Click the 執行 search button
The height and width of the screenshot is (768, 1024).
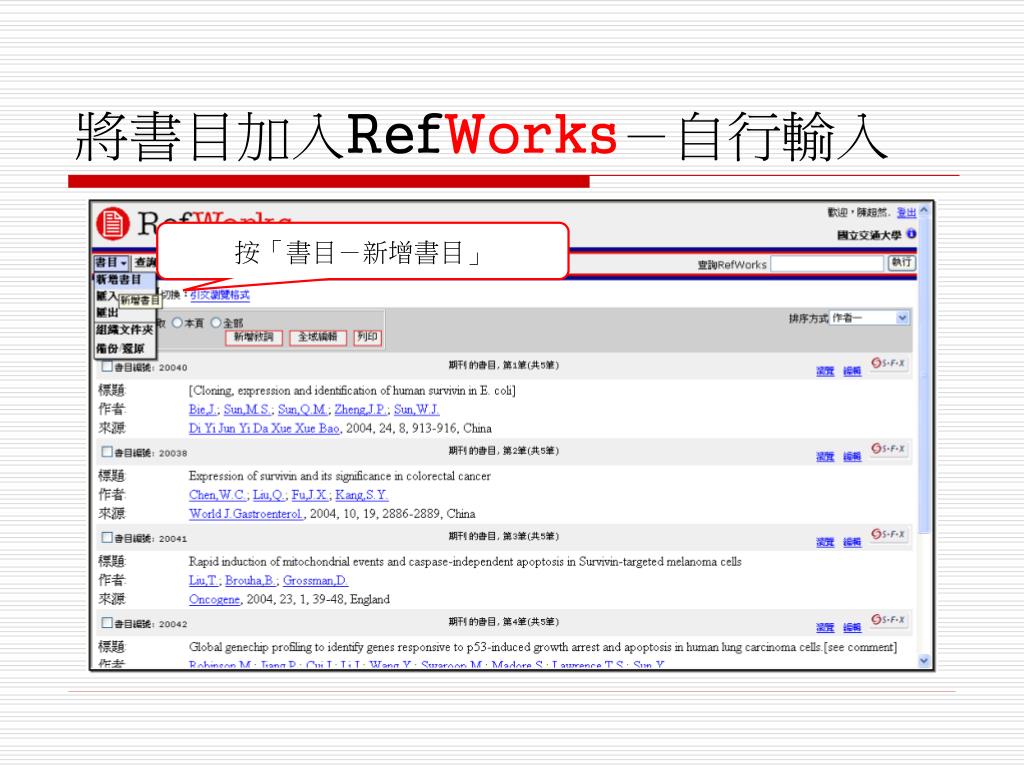pos(902,263)
